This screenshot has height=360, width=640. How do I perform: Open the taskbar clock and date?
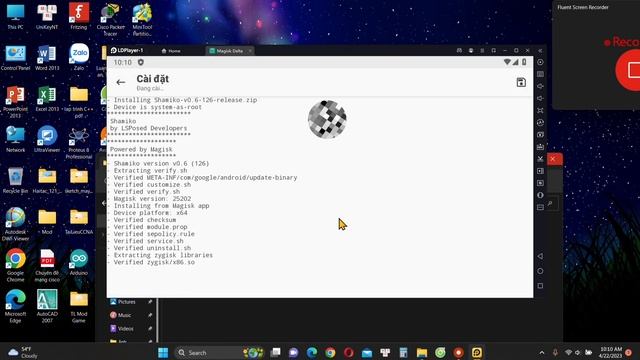click(x=611, y=353)
